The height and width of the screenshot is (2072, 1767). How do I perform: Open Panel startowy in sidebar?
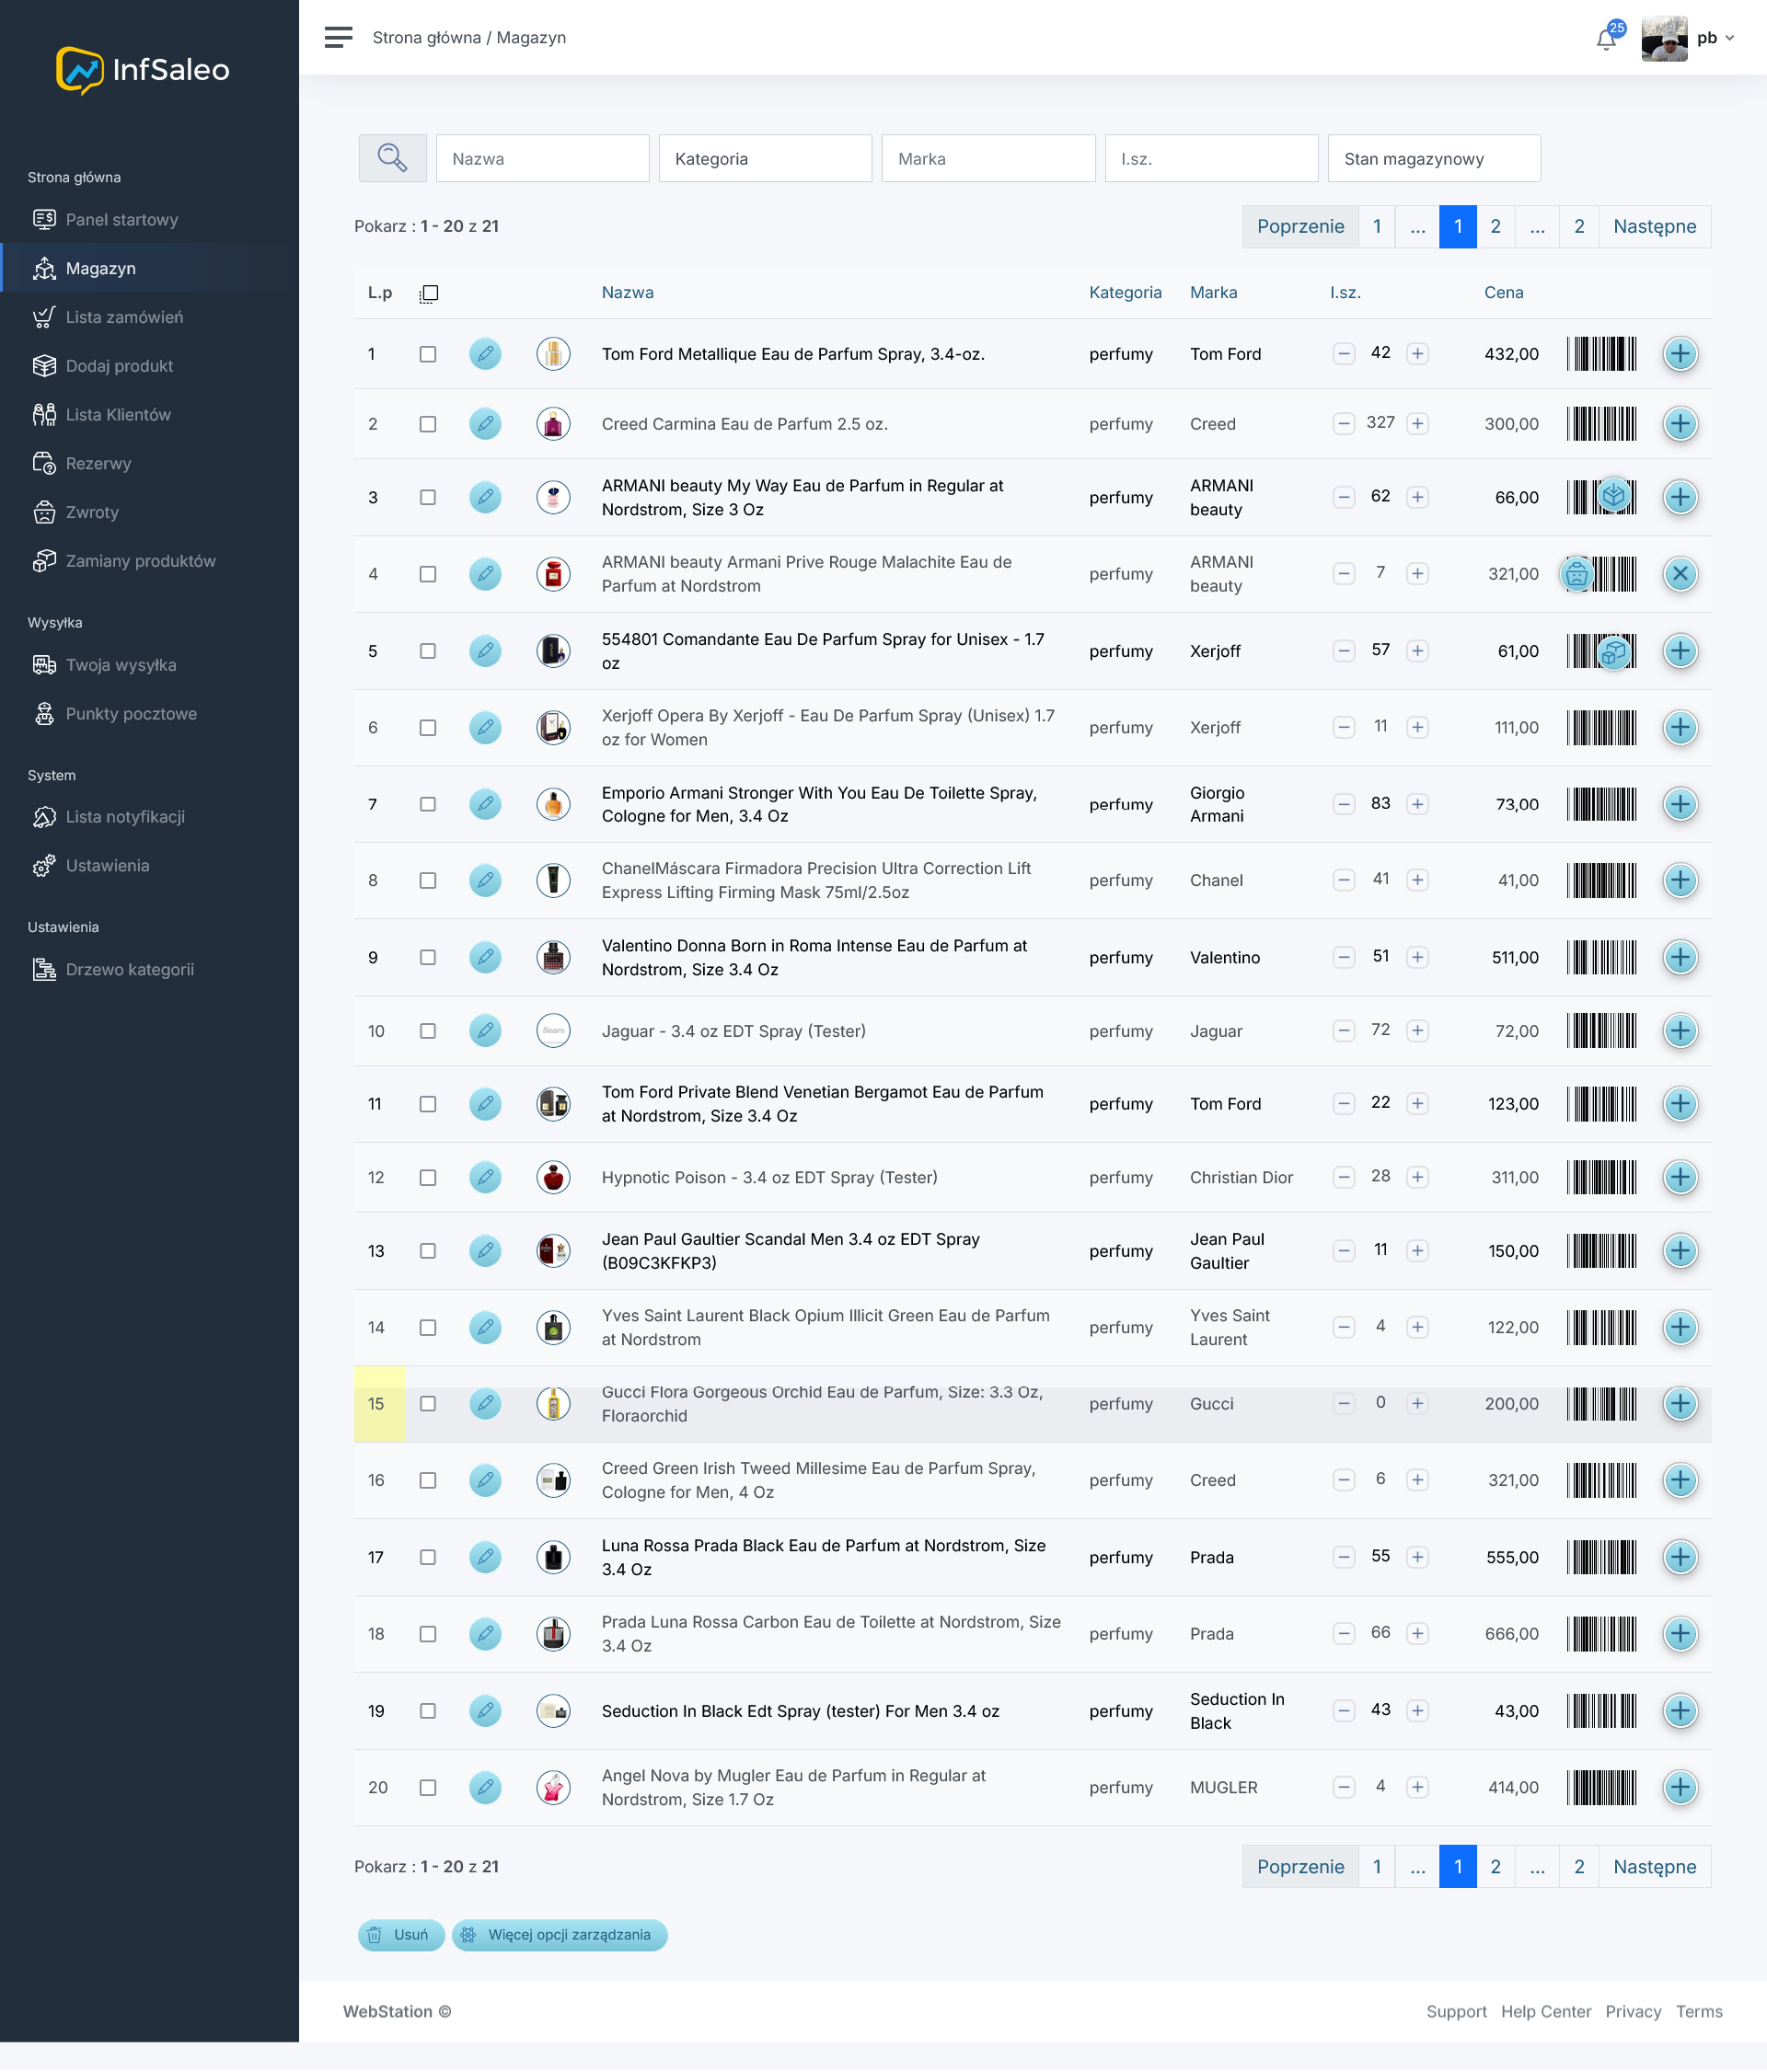[122, 219]
